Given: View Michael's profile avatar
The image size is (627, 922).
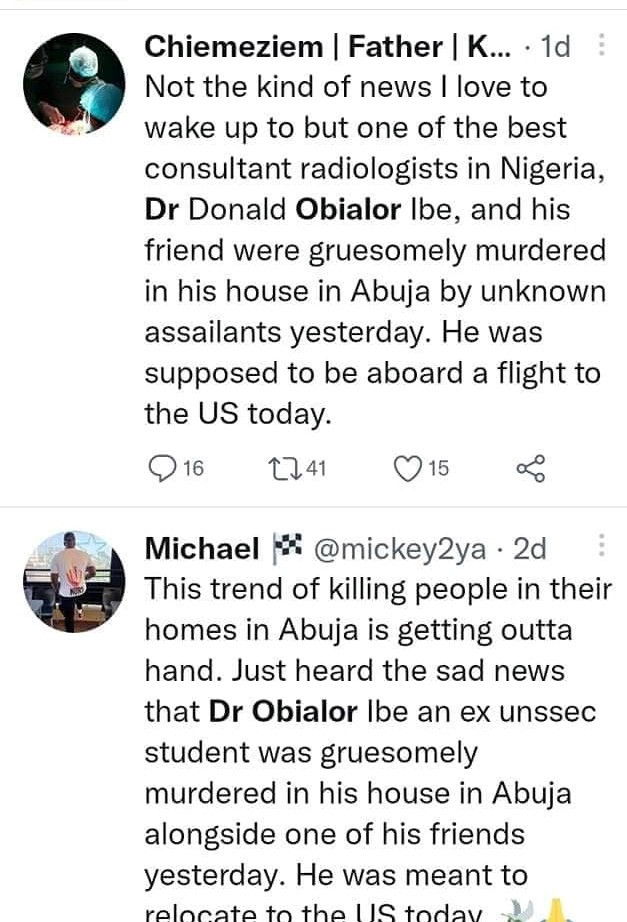Looking at the screenshot, I should [x=74, y=582].
